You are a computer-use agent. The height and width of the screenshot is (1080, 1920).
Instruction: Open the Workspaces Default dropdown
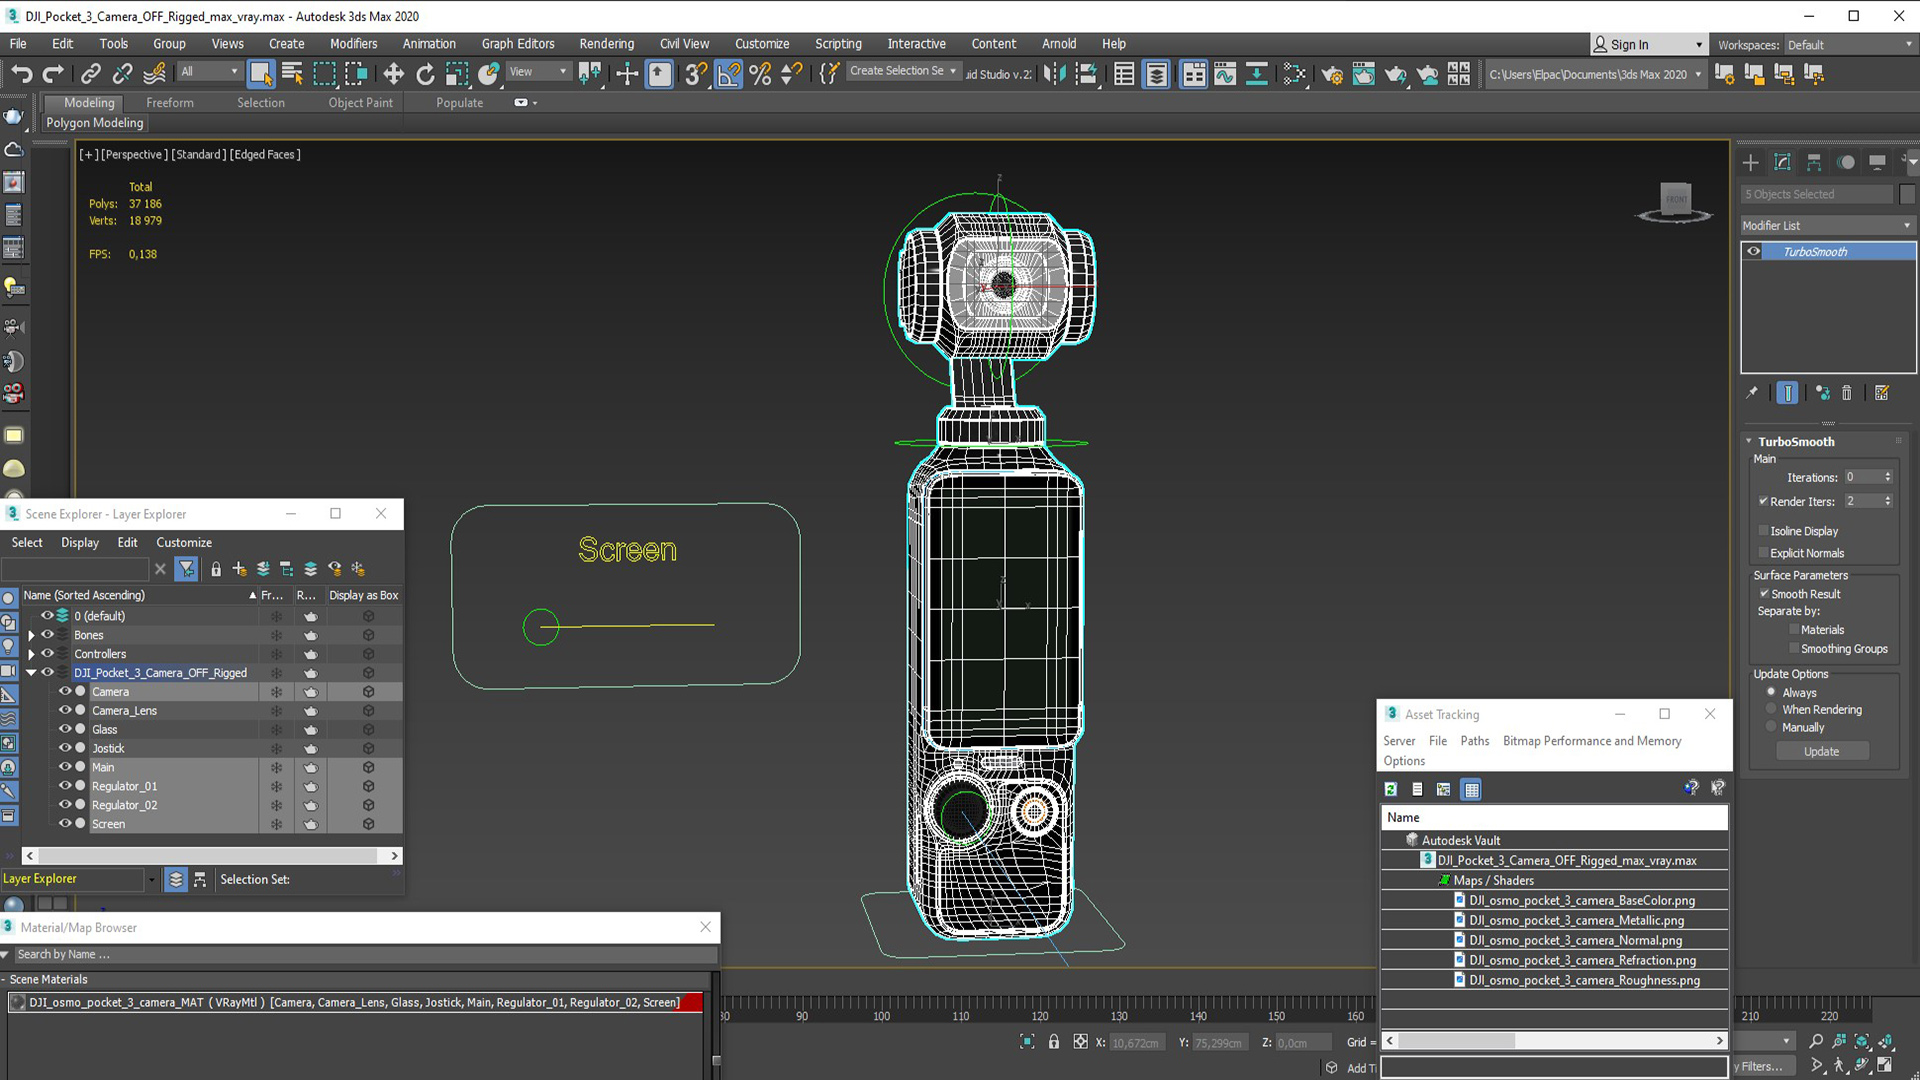coord(1850,45)
